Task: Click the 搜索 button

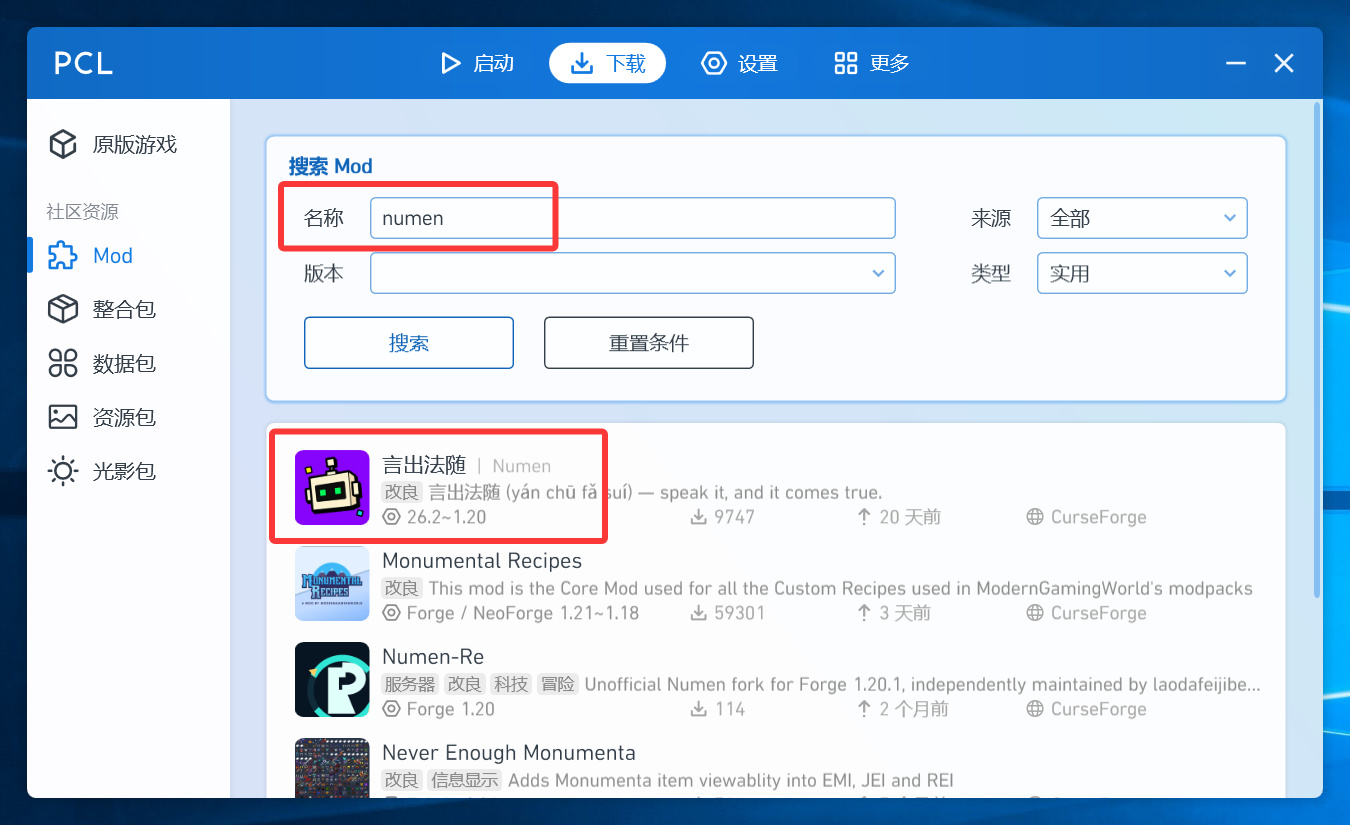Action: (409, 343)
